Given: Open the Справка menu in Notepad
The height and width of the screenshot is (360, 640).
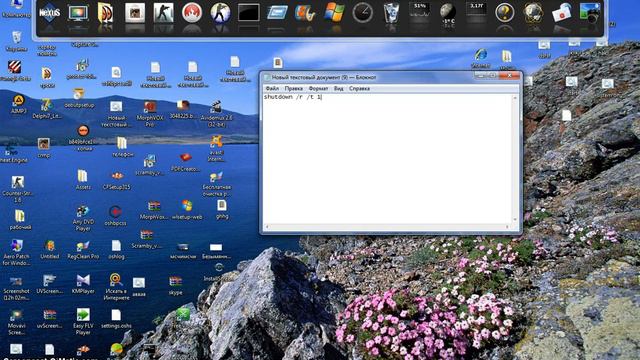Looking at the screenshot, I should pyautogui.click(x=359, y=88).
